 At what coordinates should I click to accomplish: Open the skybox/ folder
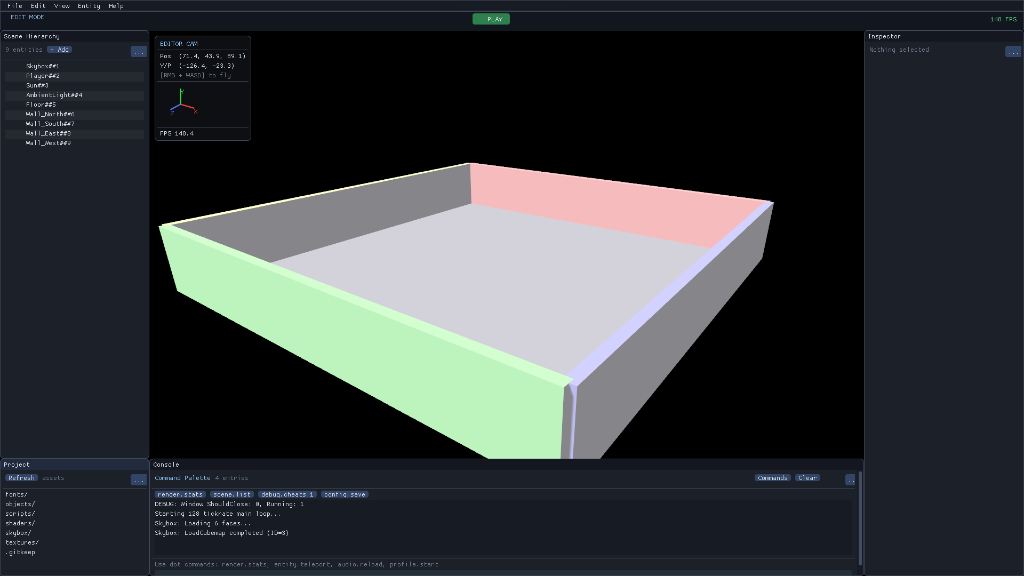18,533
